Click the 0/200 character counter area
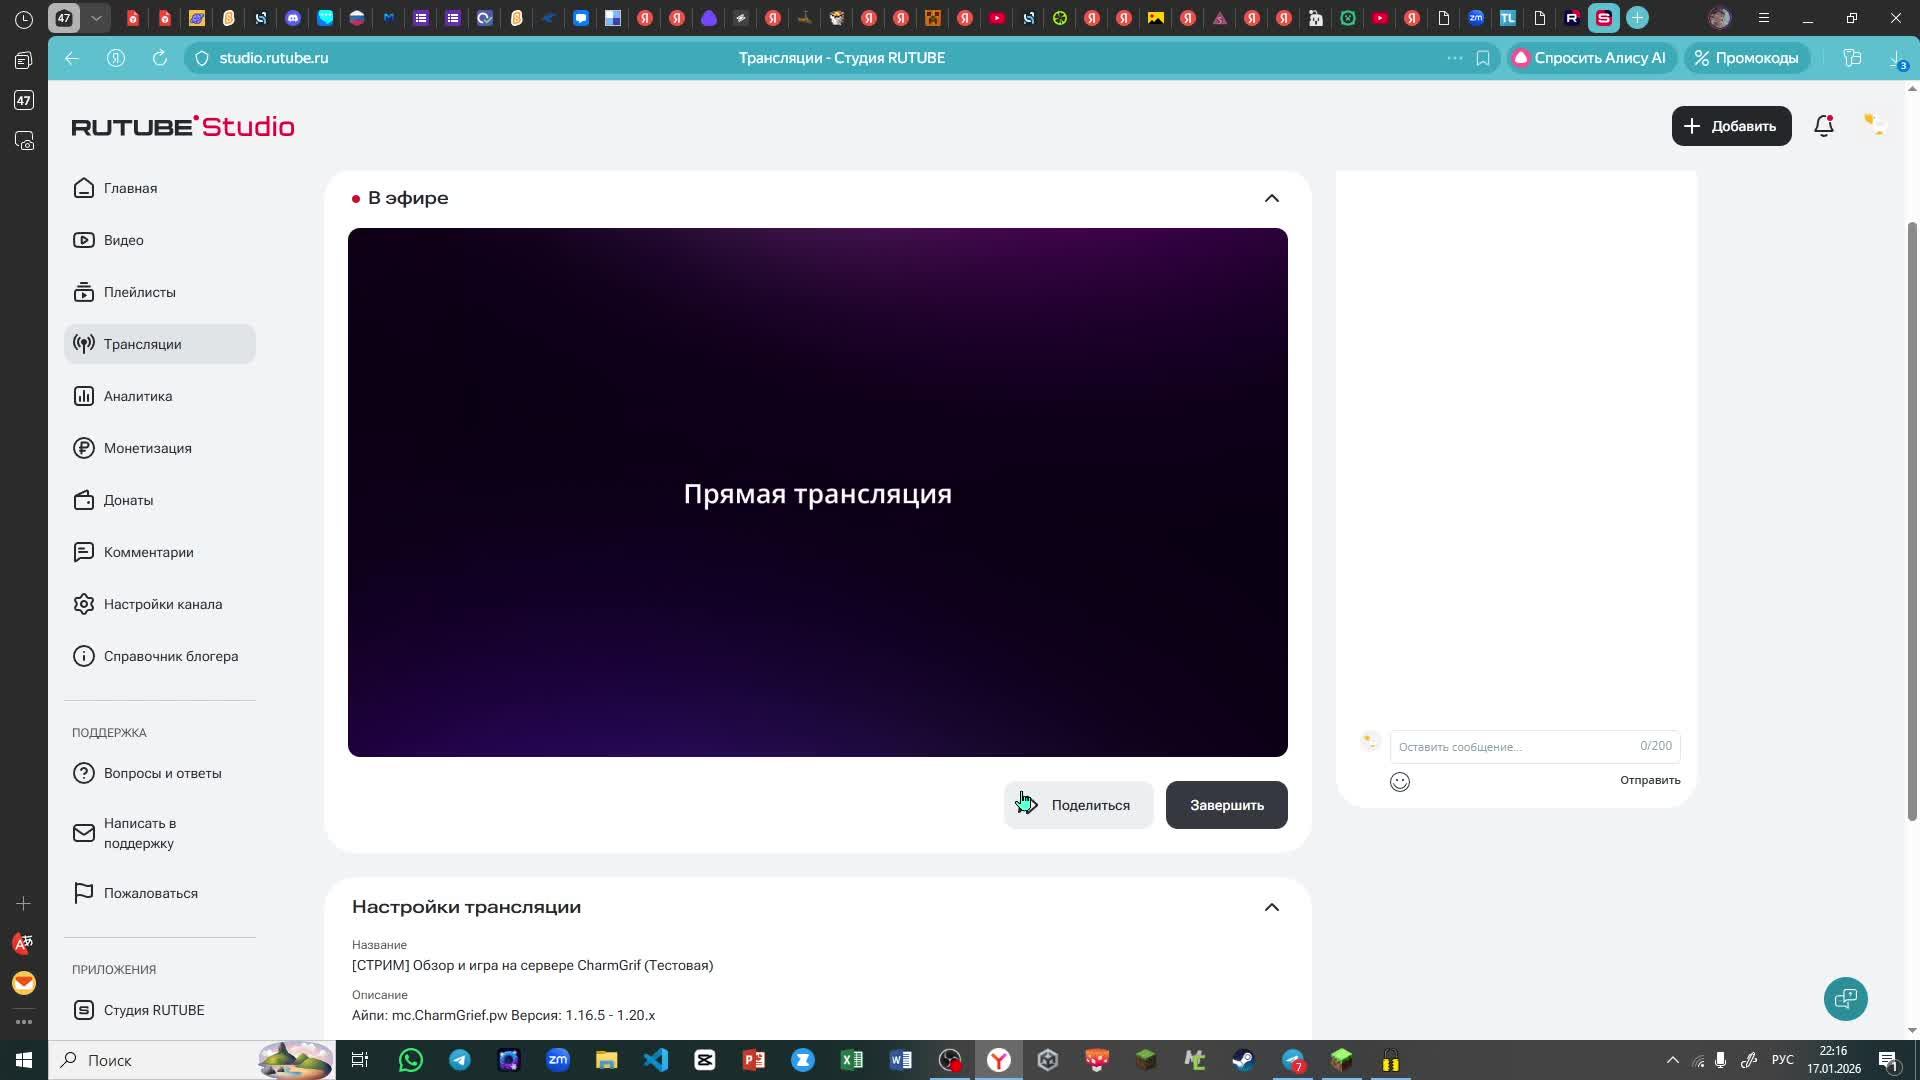 coord(1655,745)
